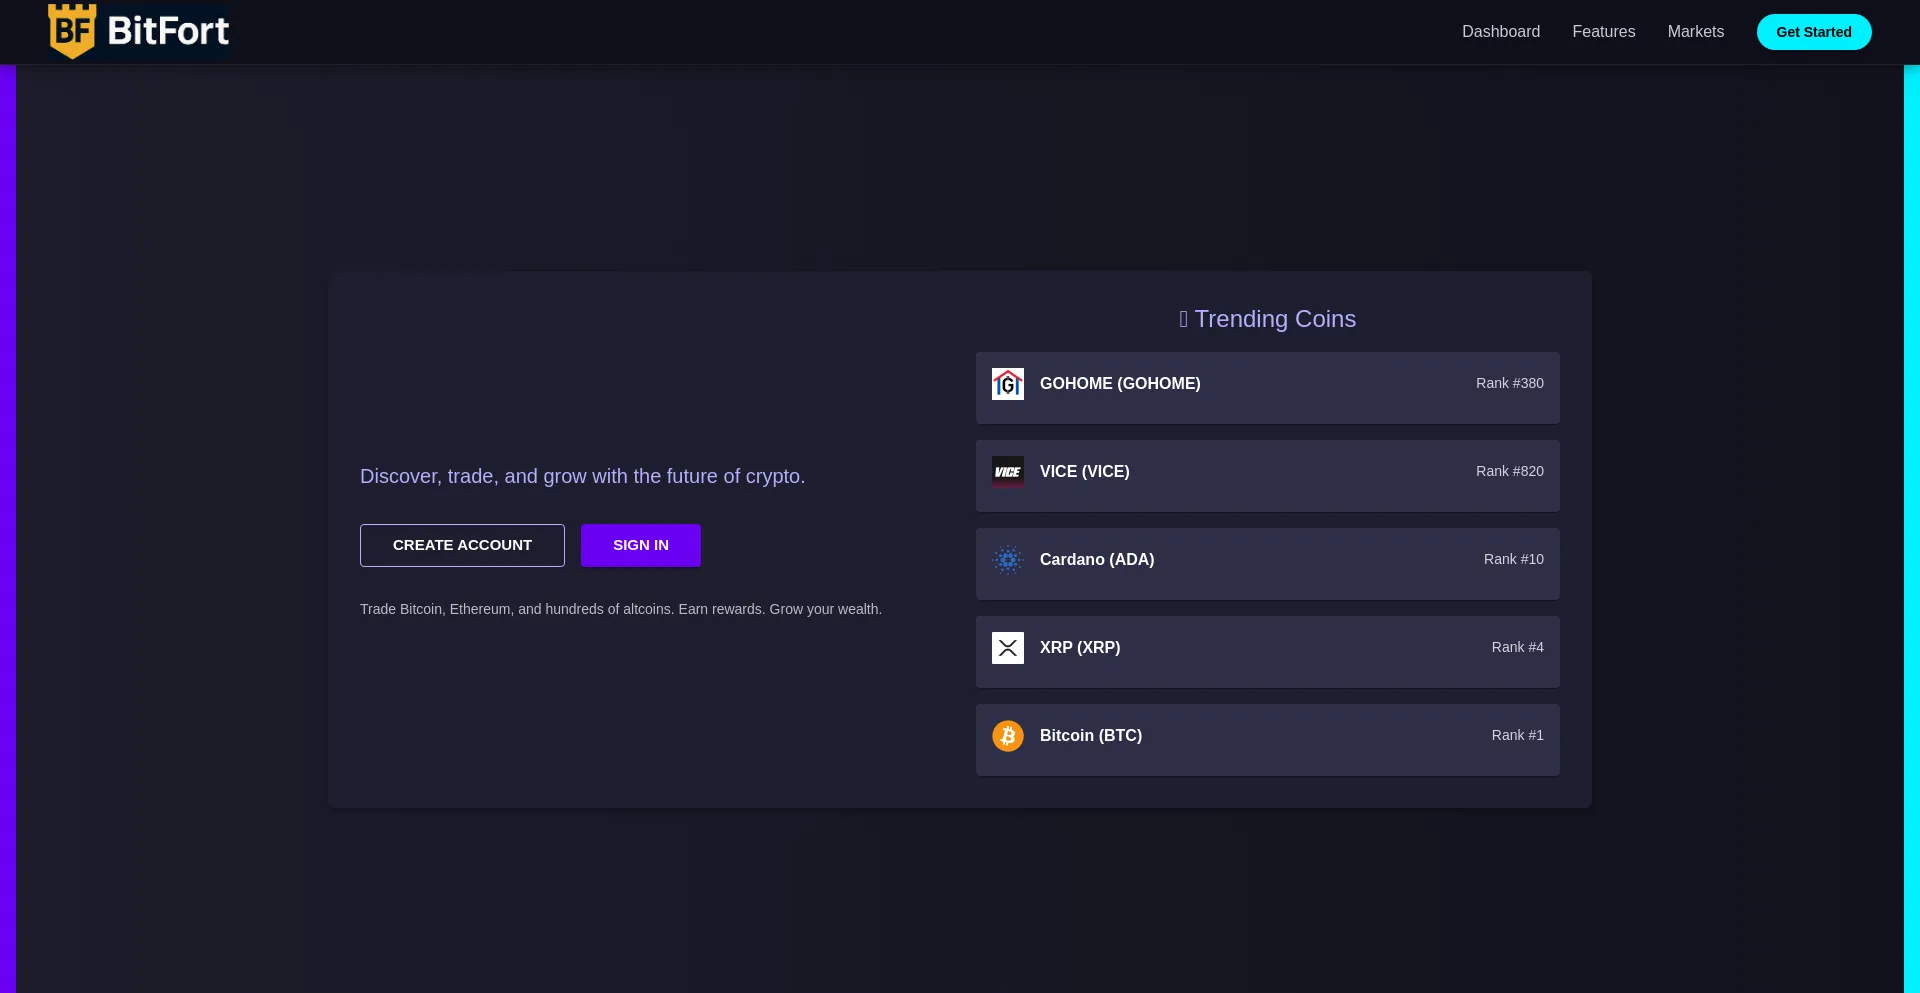Select the GOHOME (GOHOME) coin name
This screenshot has height=993, width=1920.
pyautogui.click(x=1120, y=384)
